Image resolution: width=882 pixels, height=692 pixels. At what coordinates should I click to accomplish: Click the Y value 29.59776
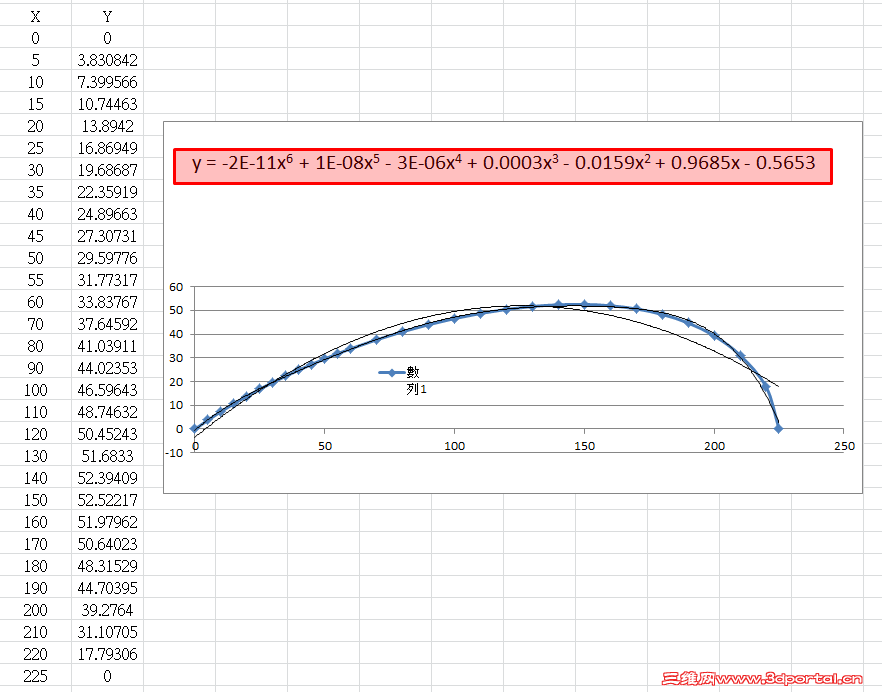pyautogui.click(x=107, y=258)
